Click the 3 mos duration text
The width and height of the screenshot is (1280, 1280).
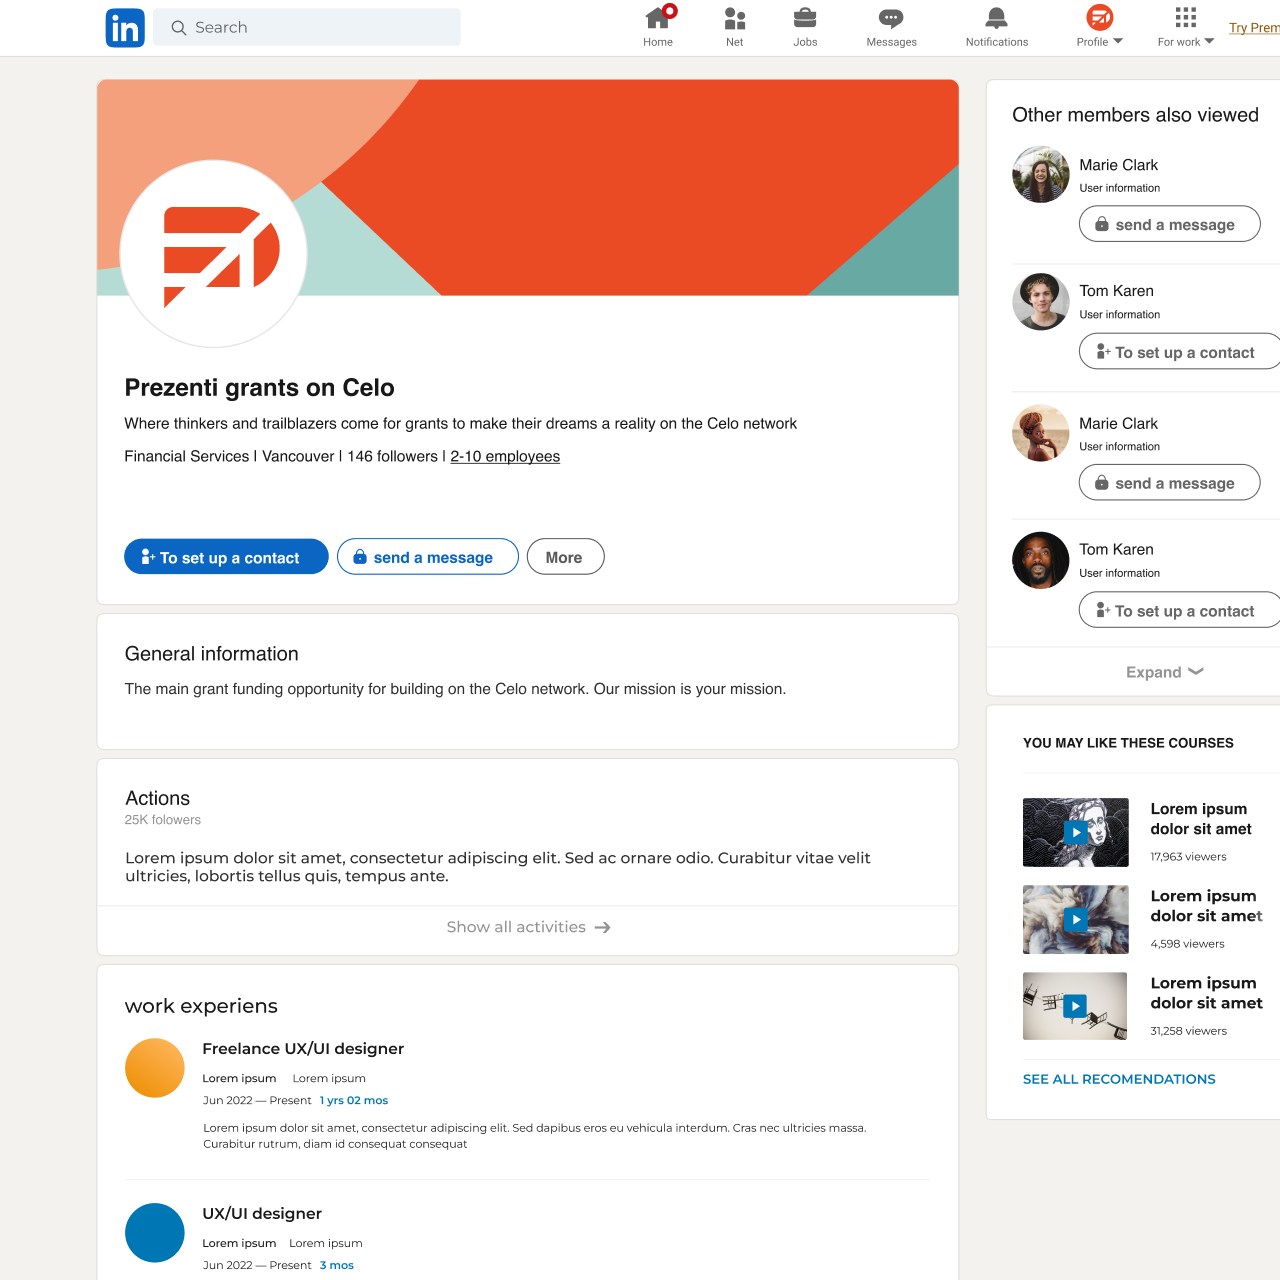coord(337,1265)
